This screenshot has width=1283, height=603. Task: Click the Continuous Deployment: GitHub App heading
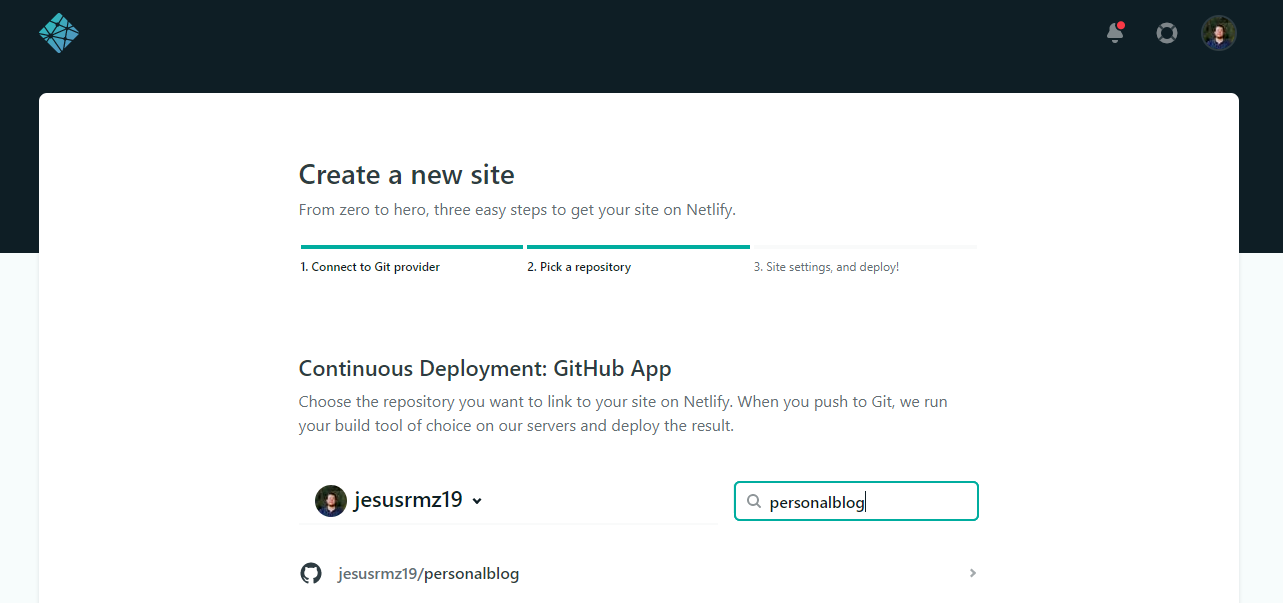point(485,368)
